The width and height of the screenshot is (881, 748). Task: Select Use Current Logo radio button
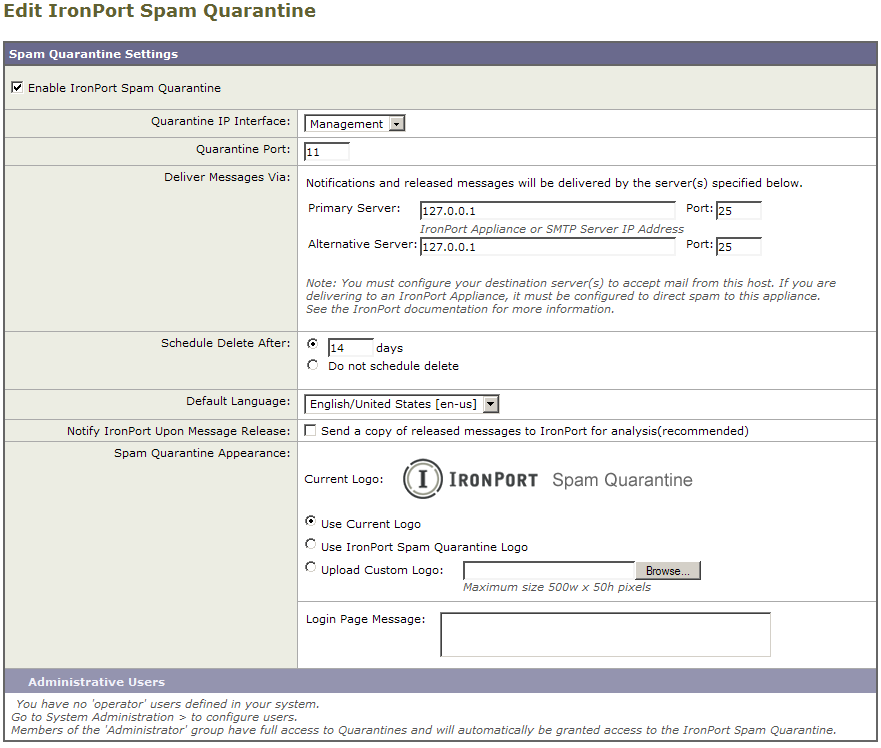310,521
